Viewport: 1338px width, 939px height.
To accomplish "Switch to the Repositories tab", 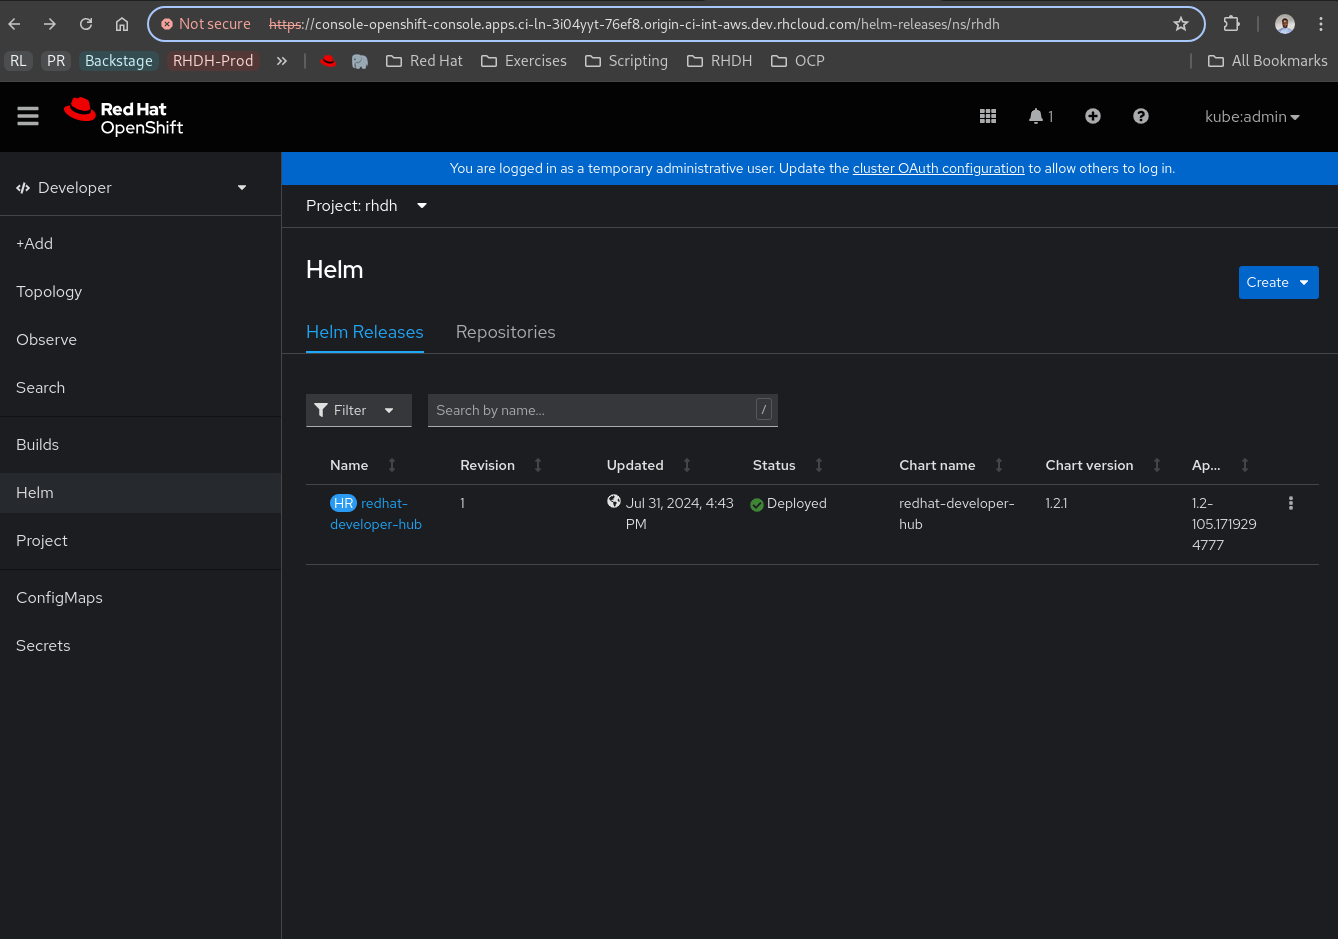I will 505,332.
